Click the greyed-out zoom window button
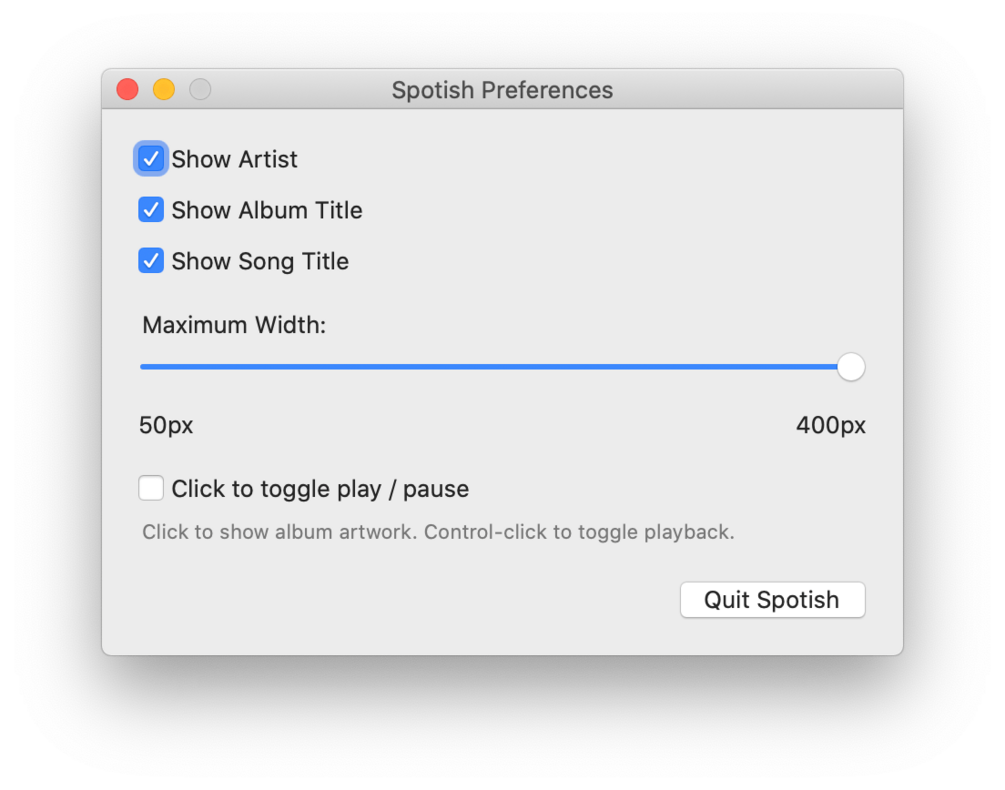The width and height of the screenshot is (1005, 790). tap(200, 90)
